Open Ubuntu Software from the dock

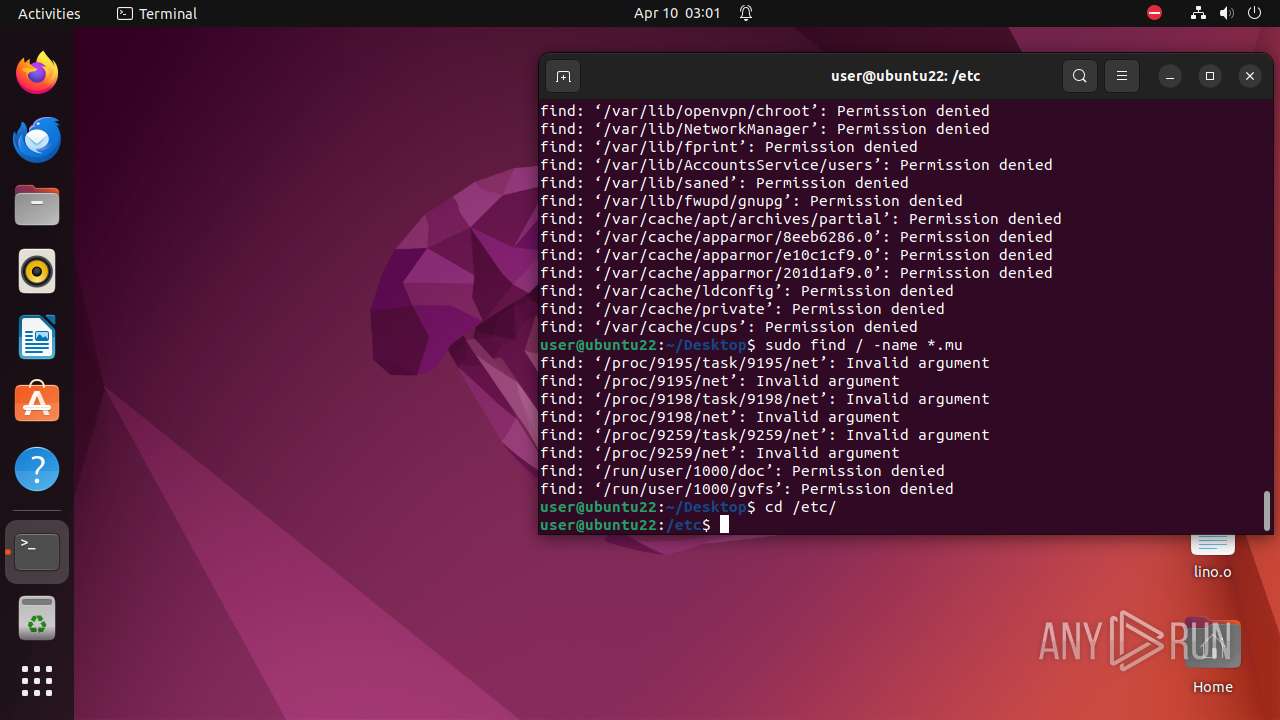pos(37,403)
